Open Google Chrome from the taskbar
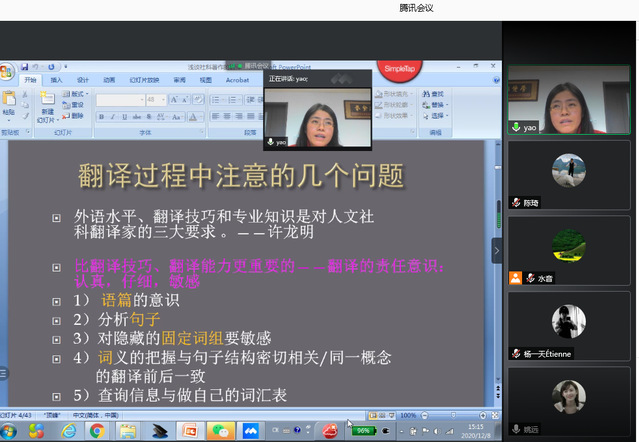This screenshot has height=442, width=639. (97, 431)
